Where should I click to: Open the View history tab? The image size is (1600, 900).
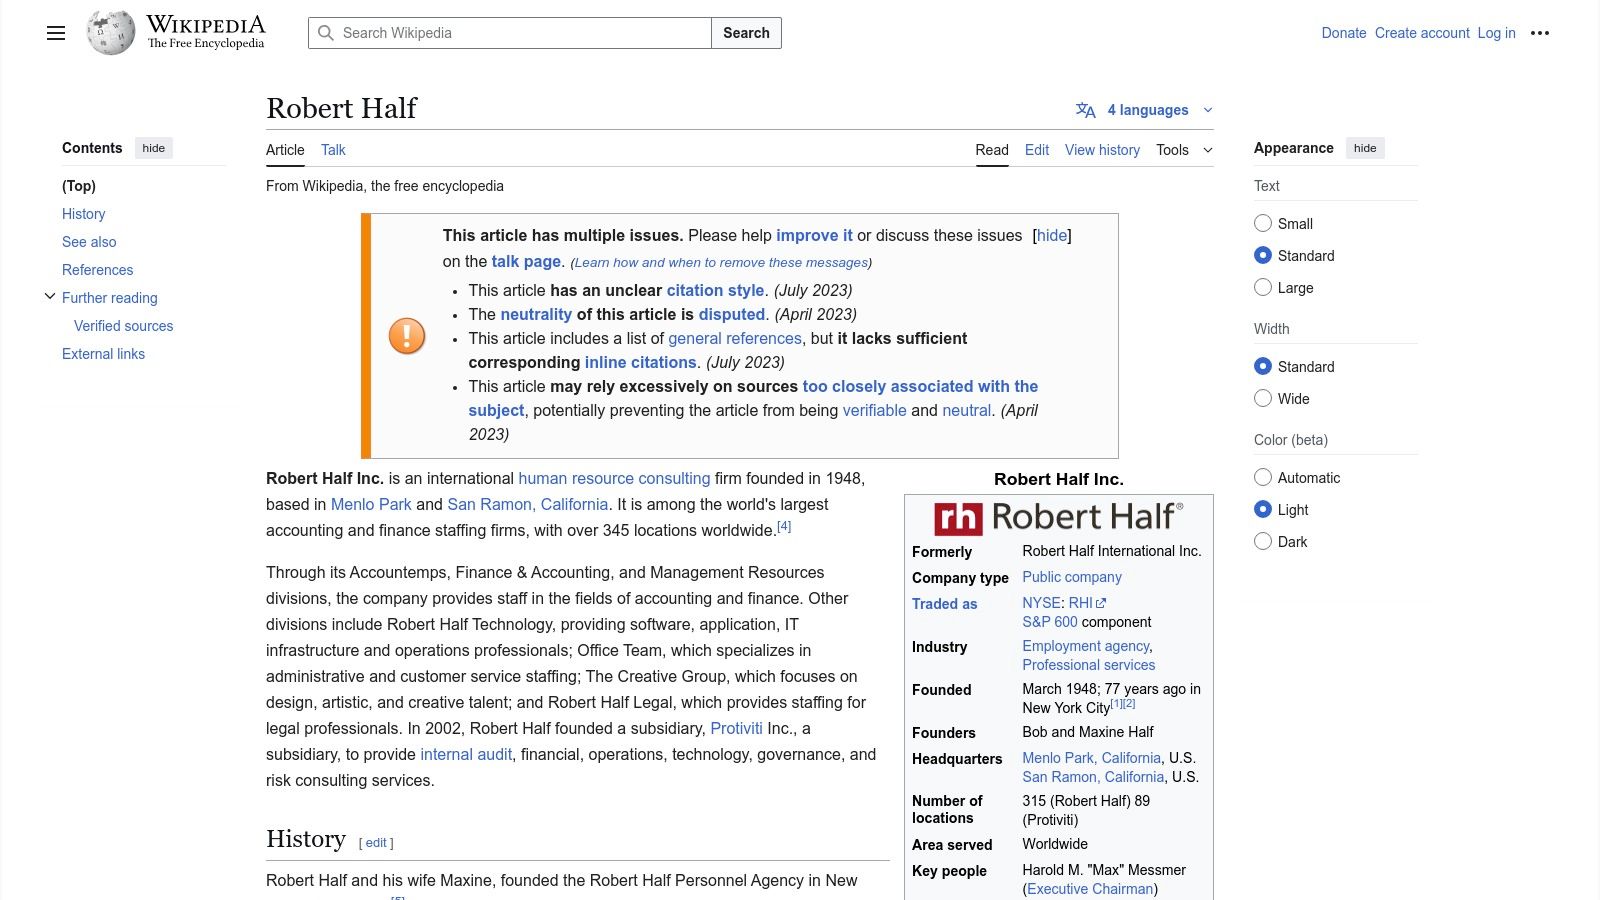(x=1102, y=150)
